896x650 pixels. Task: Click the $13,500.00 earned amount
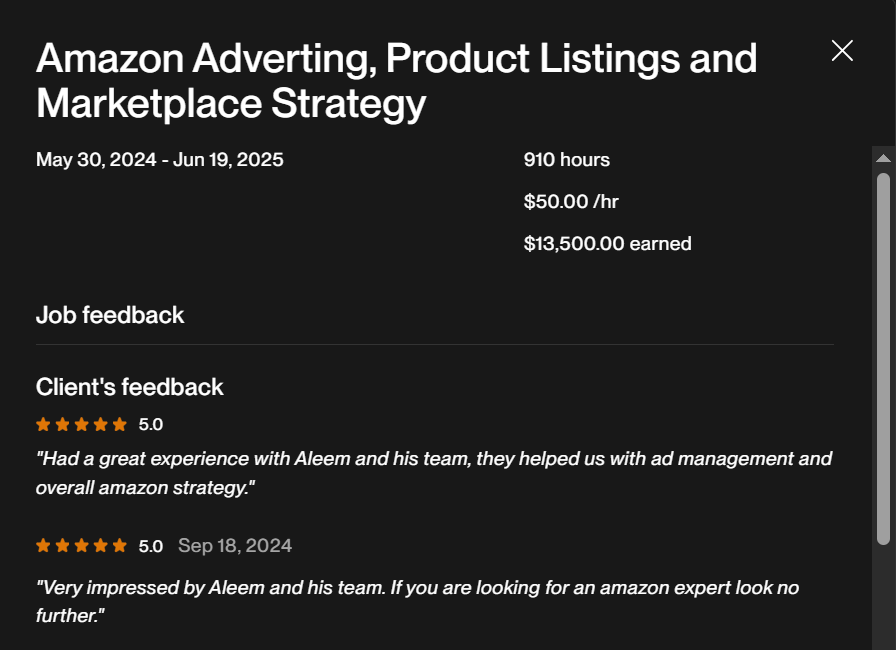(607, 244)
